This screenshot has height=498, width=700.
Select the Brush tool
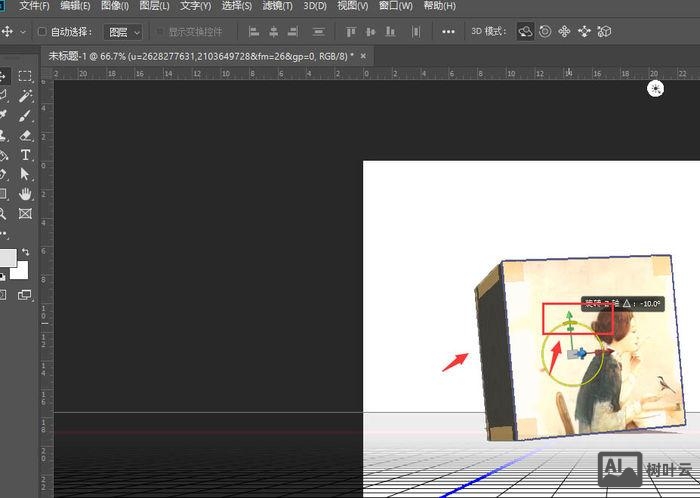[25, 116]
